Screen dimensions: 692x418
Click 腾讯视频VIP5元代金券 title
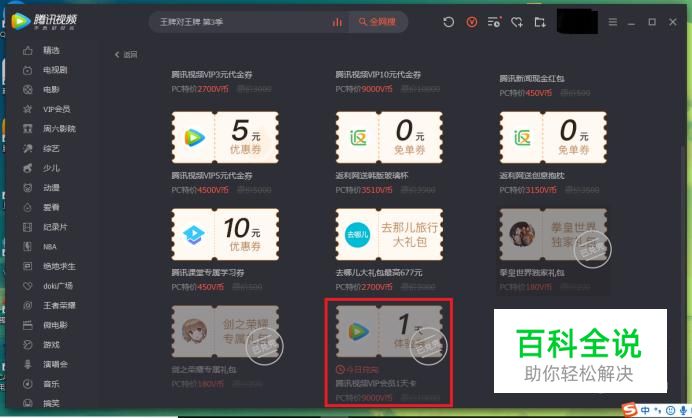point(212,176)
